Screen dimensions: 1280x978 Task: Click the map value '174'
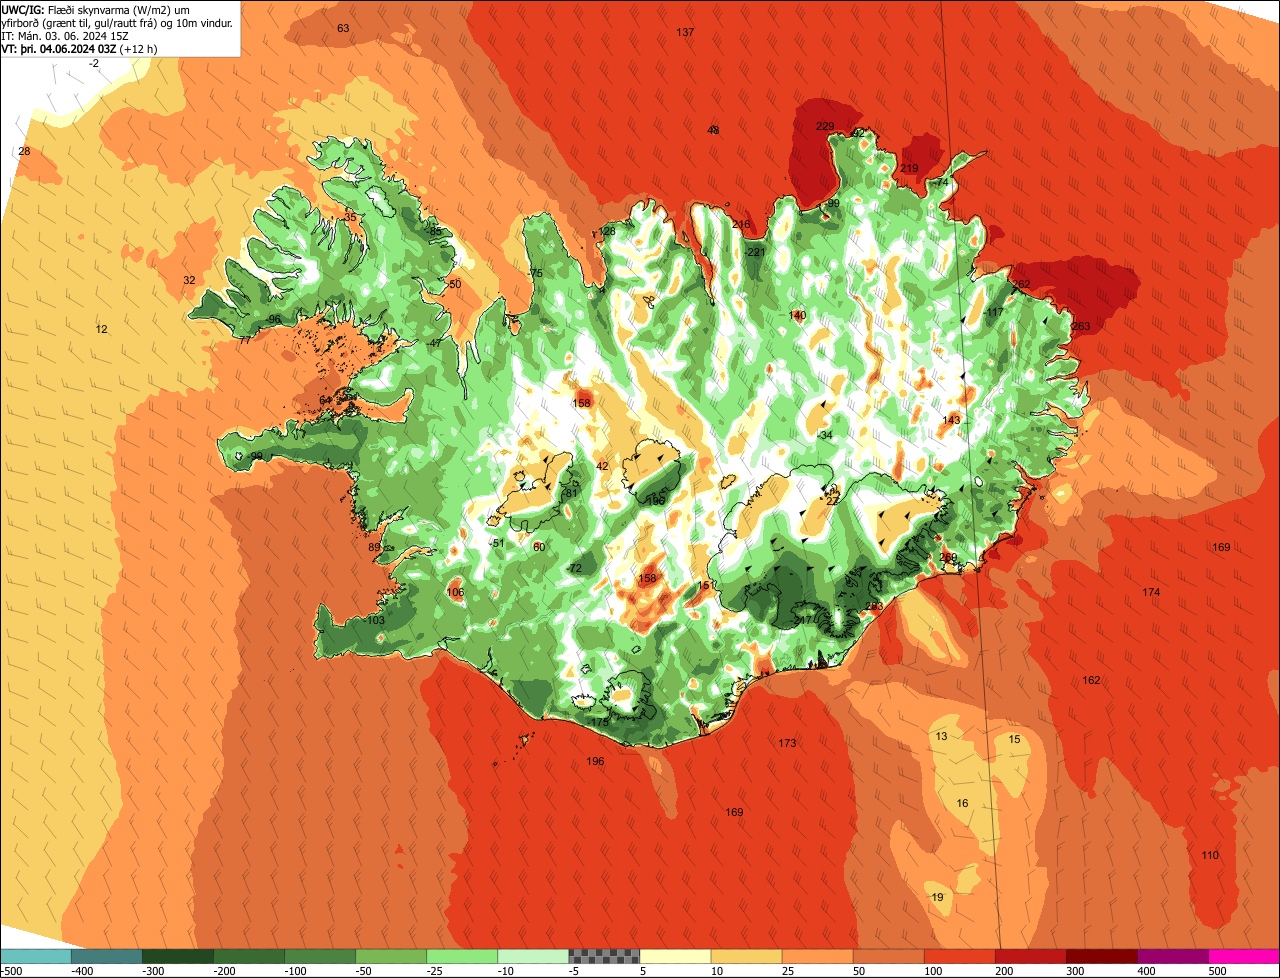click(1151, 592)
